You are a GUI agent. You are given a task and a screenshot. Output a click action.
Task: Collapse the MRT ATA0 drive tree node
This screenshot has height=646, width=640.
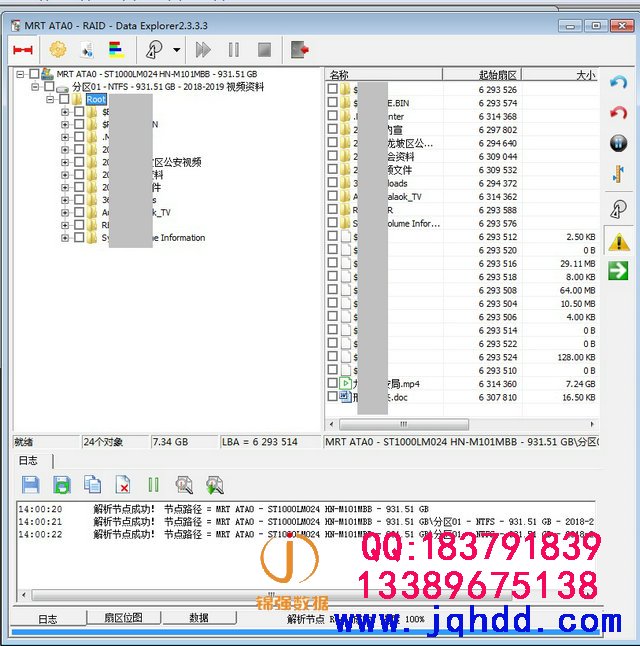pyautogui.click(x=20, y=74)
